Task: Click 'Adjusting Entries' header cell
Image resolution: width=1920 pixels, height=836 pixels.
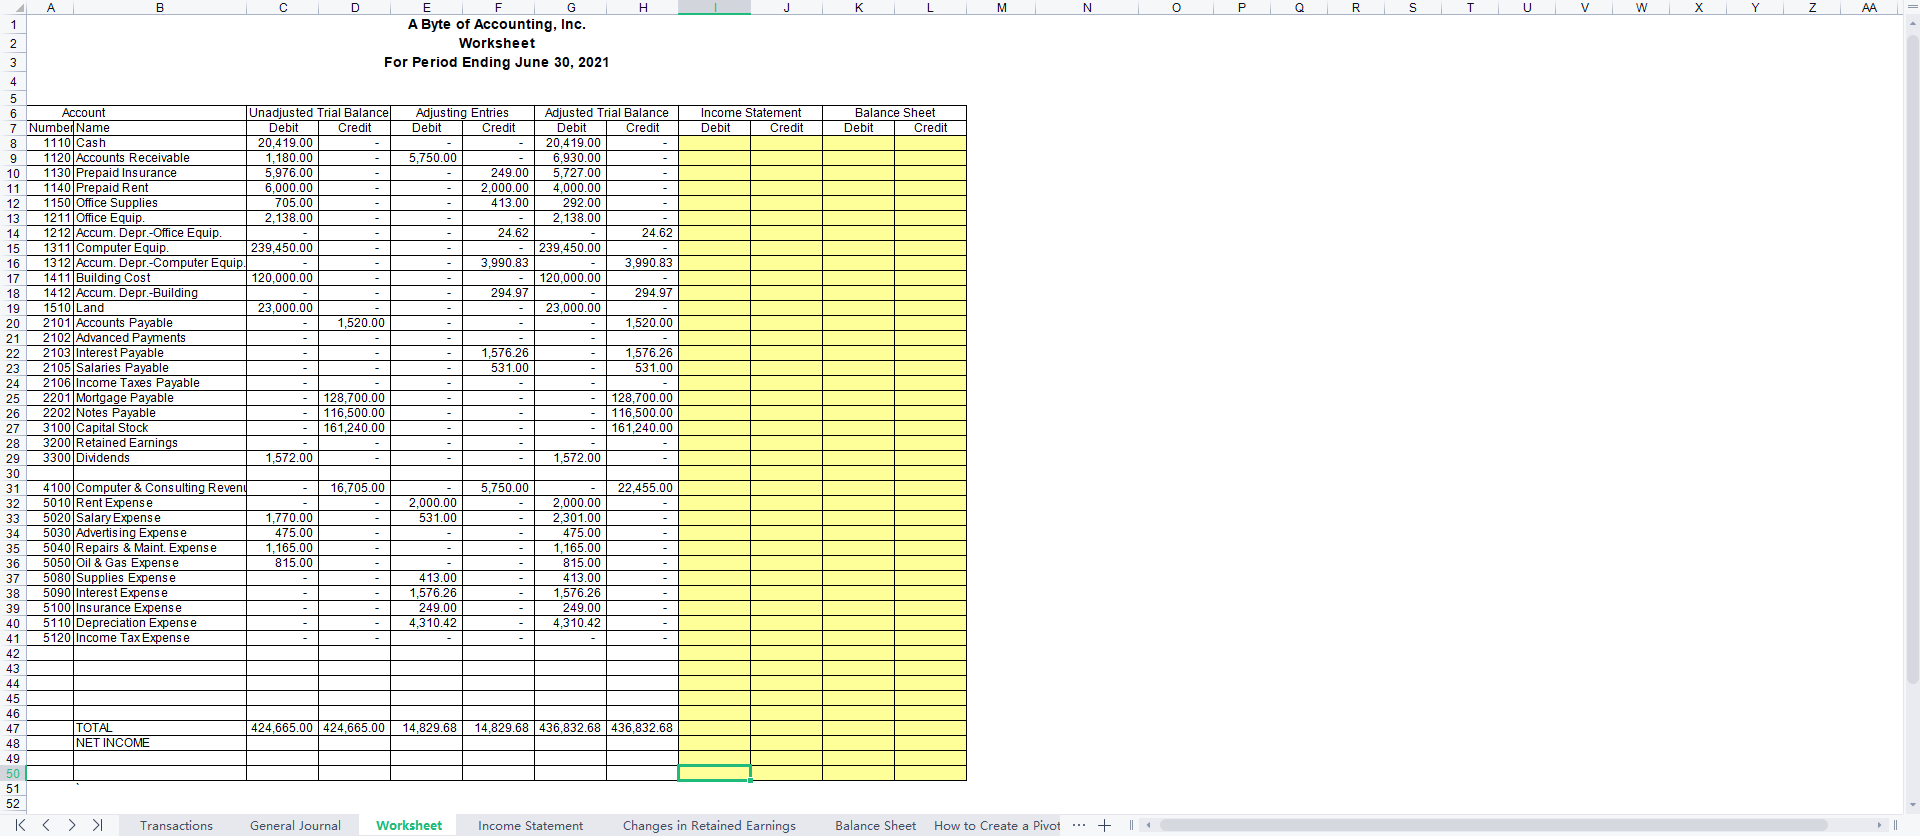Action: tap(462, 113)
